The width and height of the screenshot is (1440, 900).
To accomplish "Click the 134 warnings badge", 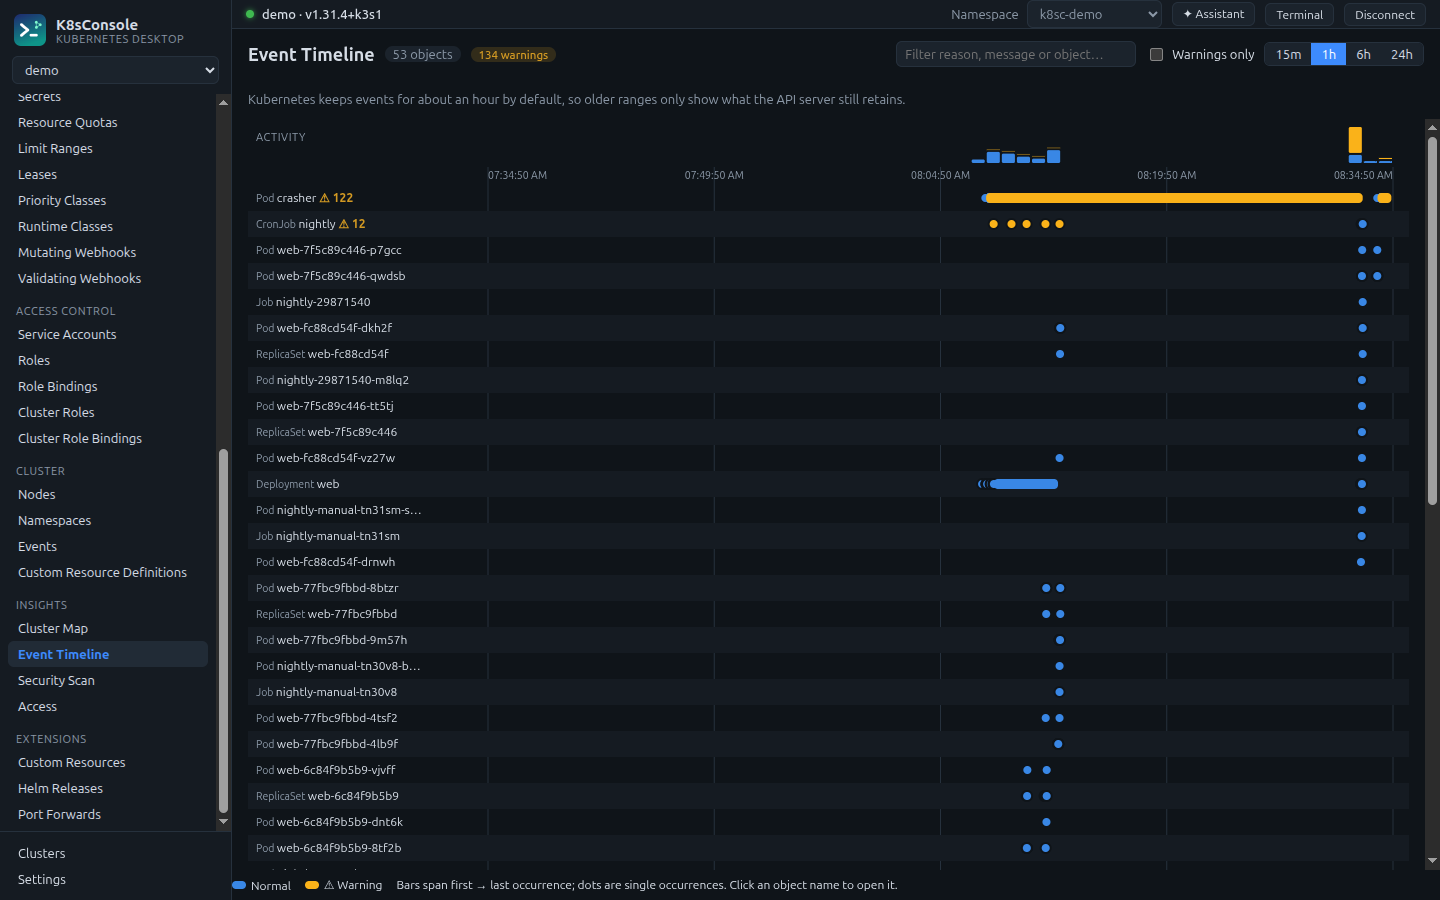I will click(x=513, y=55).
